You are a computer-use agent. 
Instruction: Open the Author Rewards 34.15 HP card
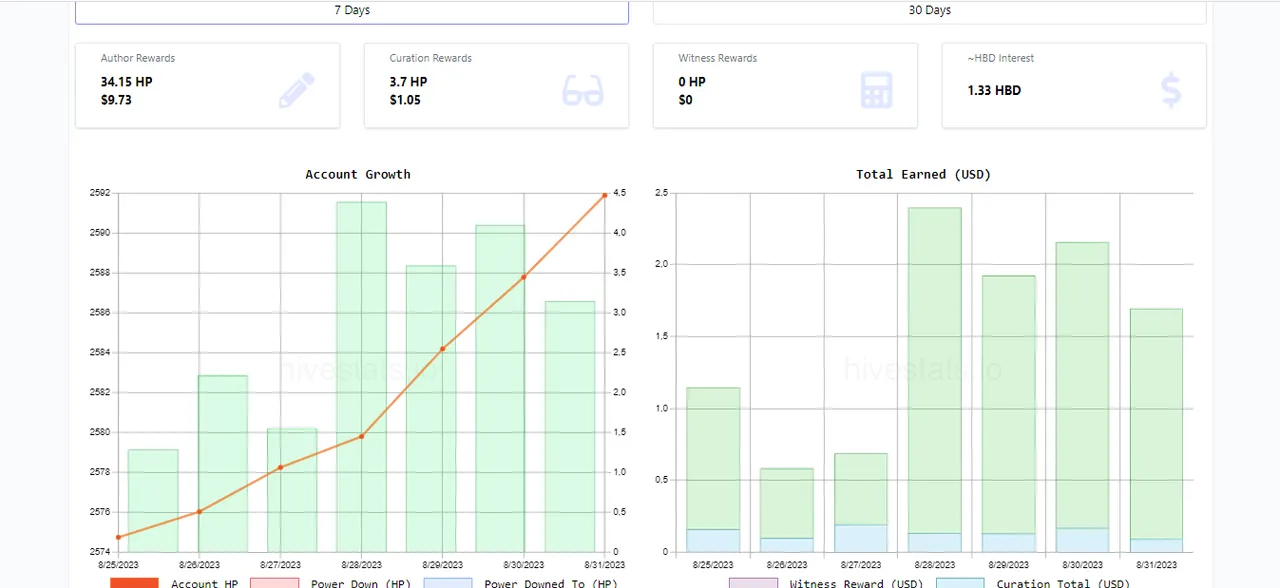tap(207, 85)
